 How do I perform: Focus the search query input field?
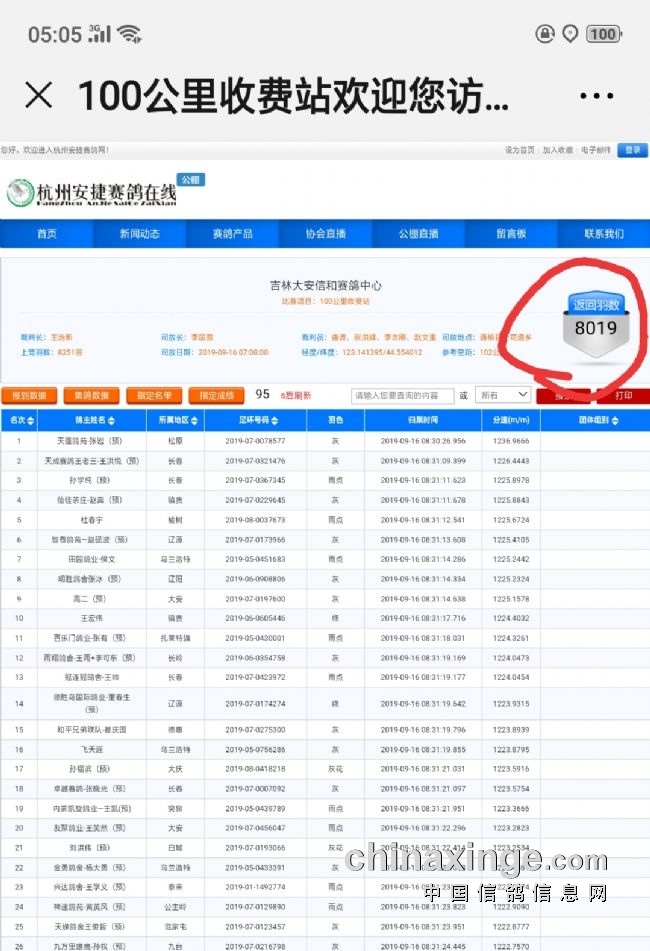click(x=402, y=395)
